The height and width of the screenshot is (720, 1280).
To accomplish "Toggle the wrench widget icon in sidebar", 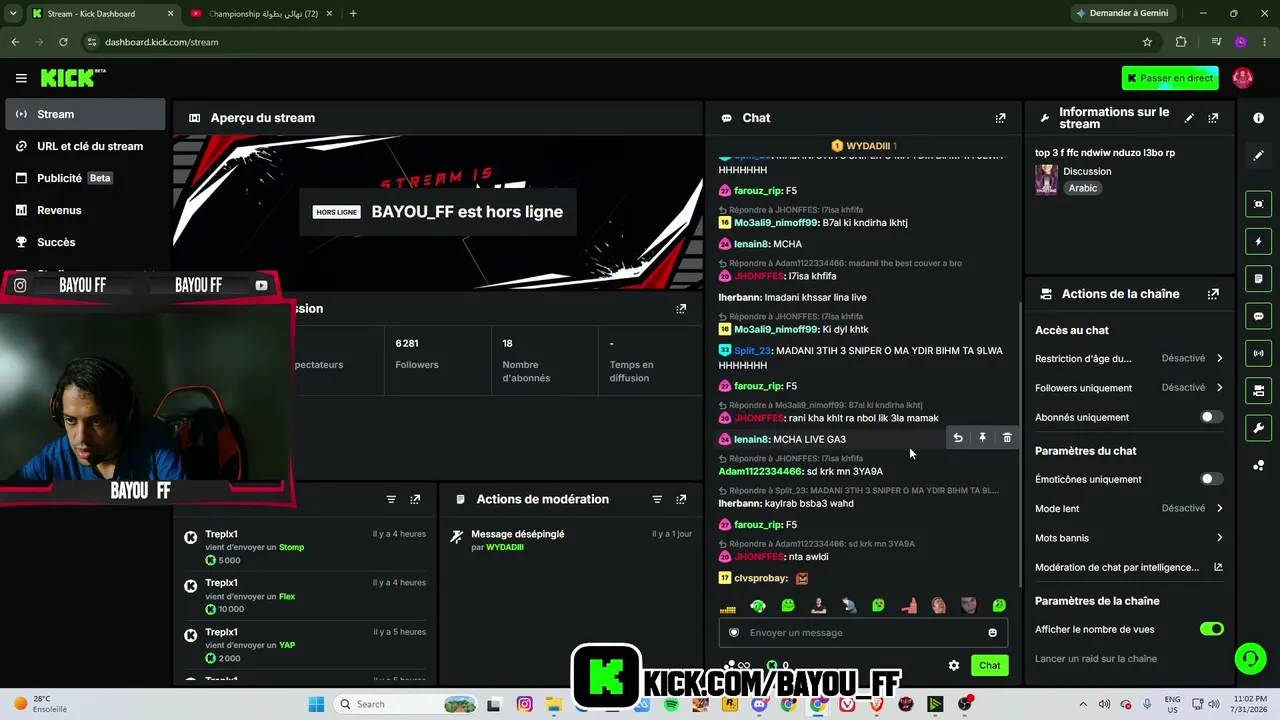I will (x=1259, y=428).
